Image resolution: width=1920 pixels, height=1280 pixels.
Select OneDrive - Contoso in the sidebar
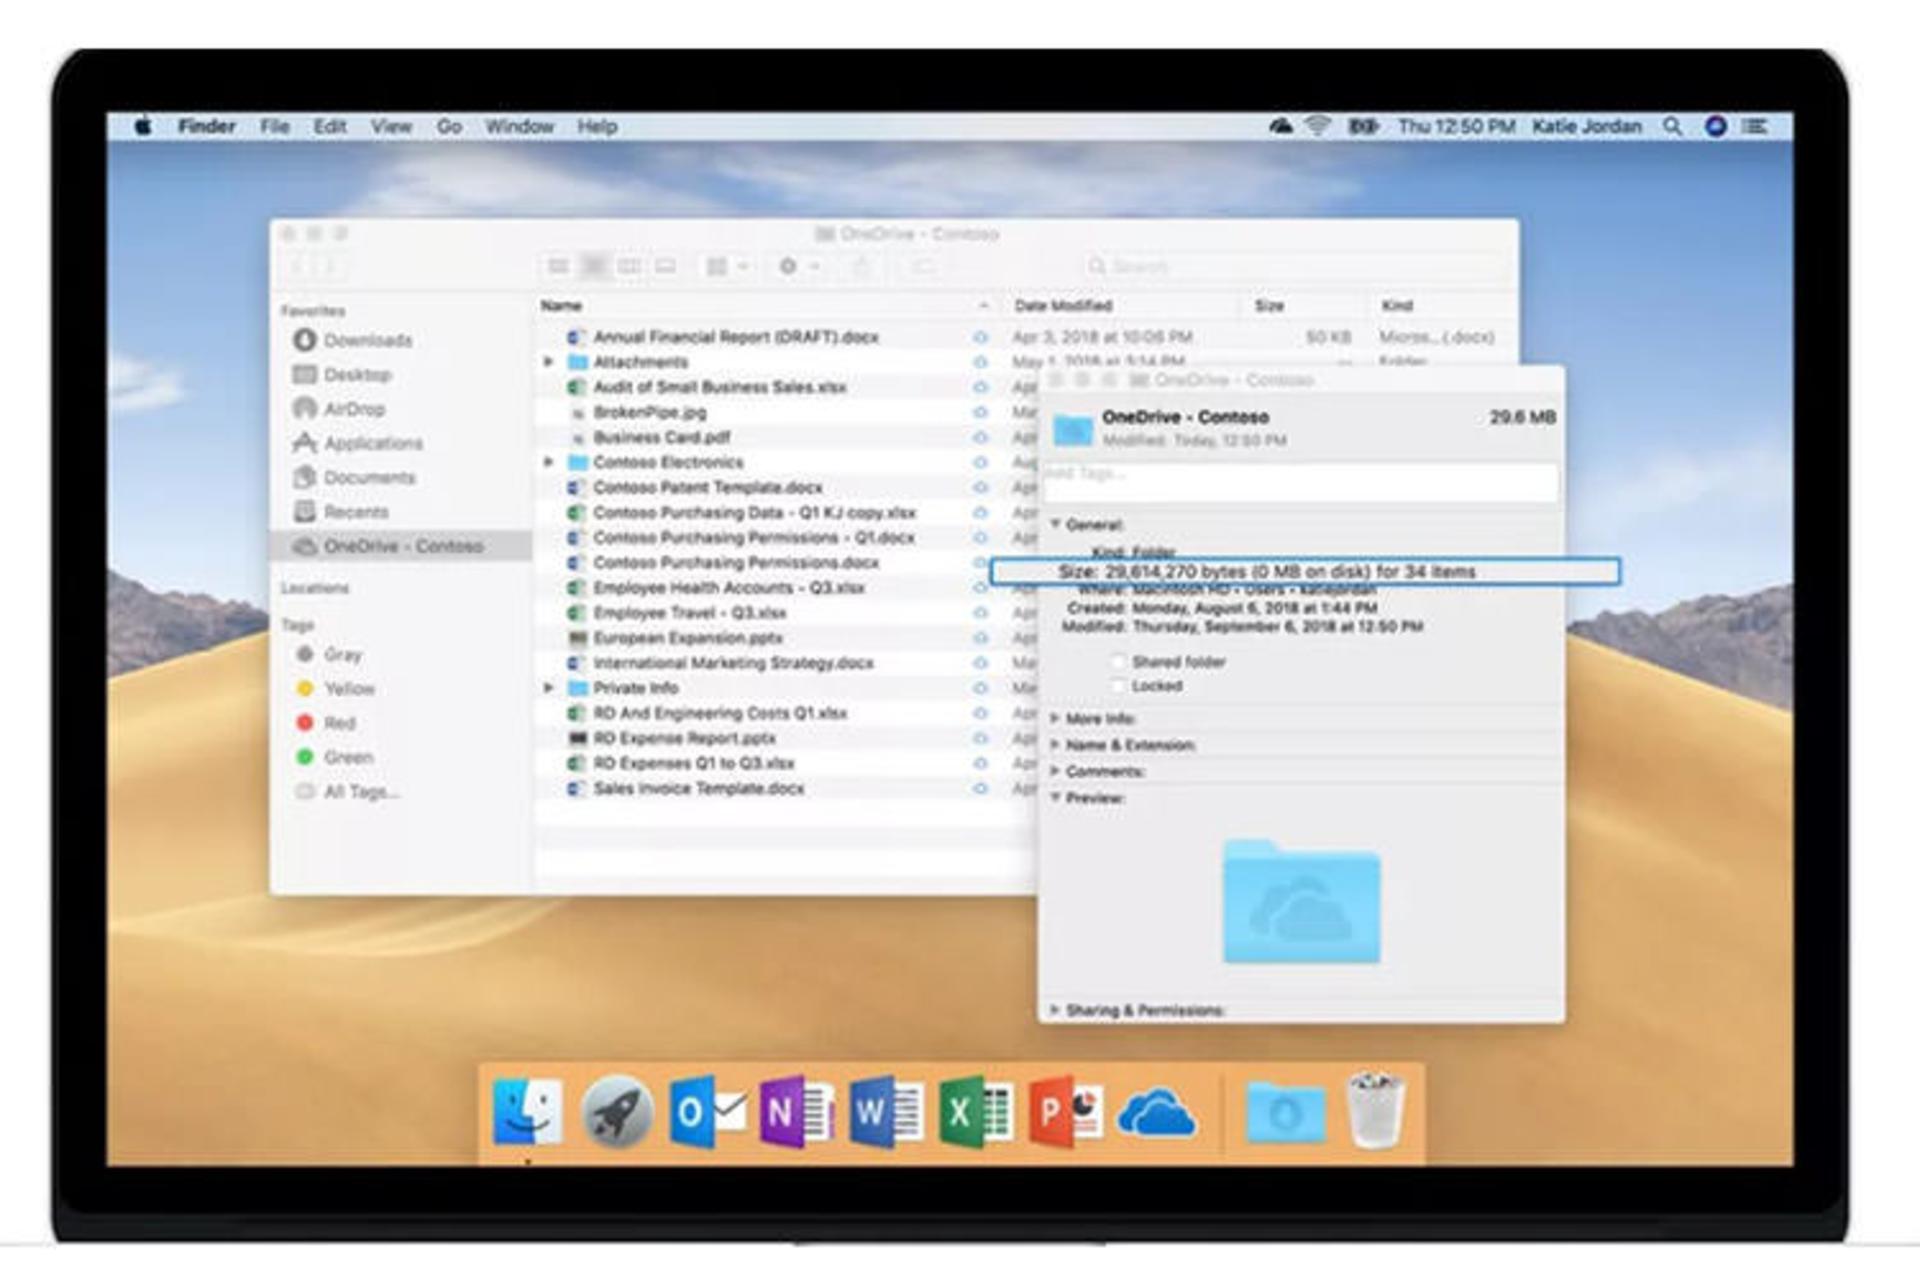click(400, 546)
